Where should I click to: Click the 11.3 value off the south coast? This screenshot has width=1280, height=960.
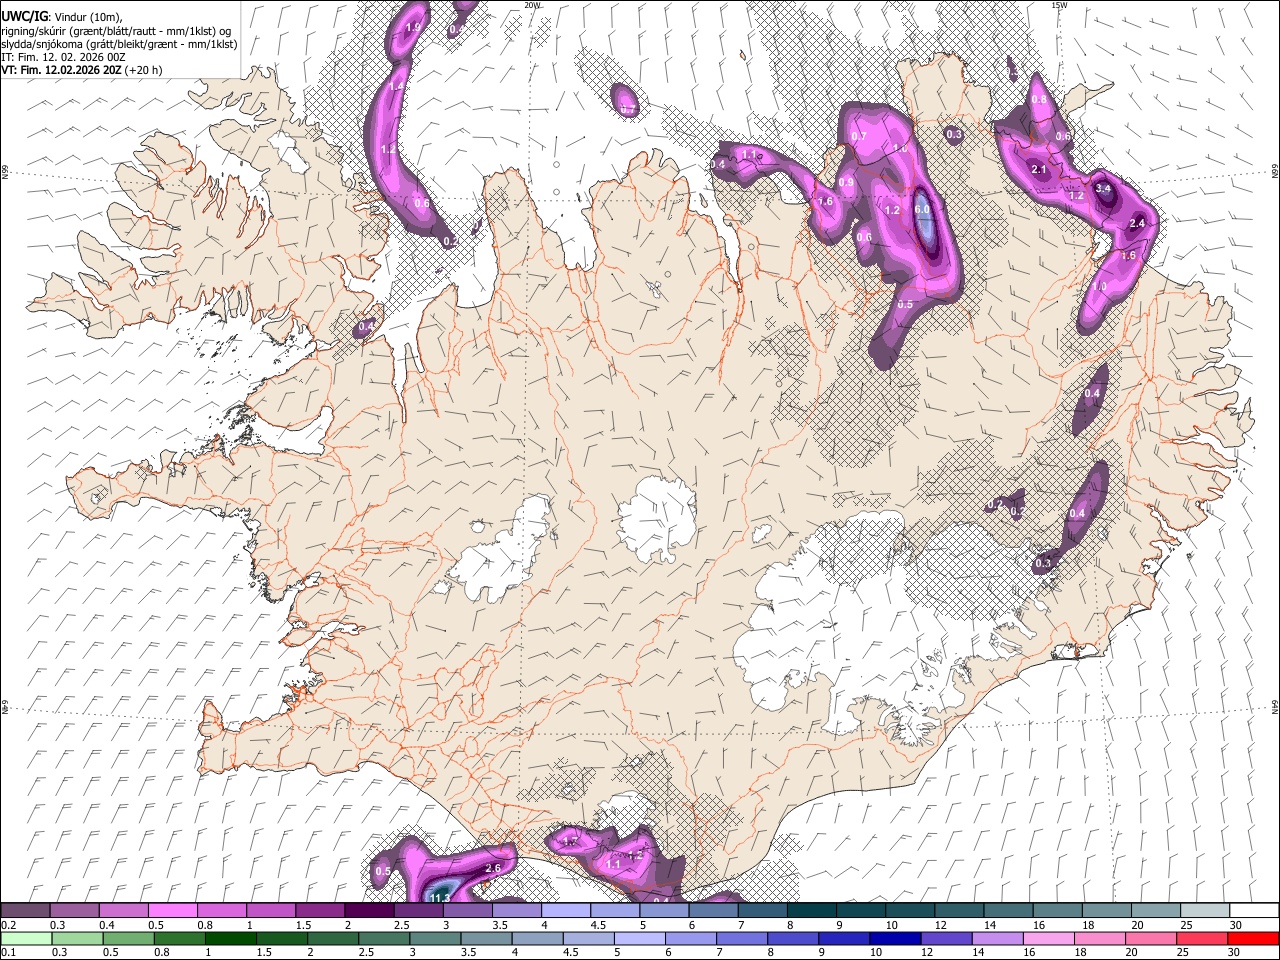pyautogui.click(x=439, y=897)
